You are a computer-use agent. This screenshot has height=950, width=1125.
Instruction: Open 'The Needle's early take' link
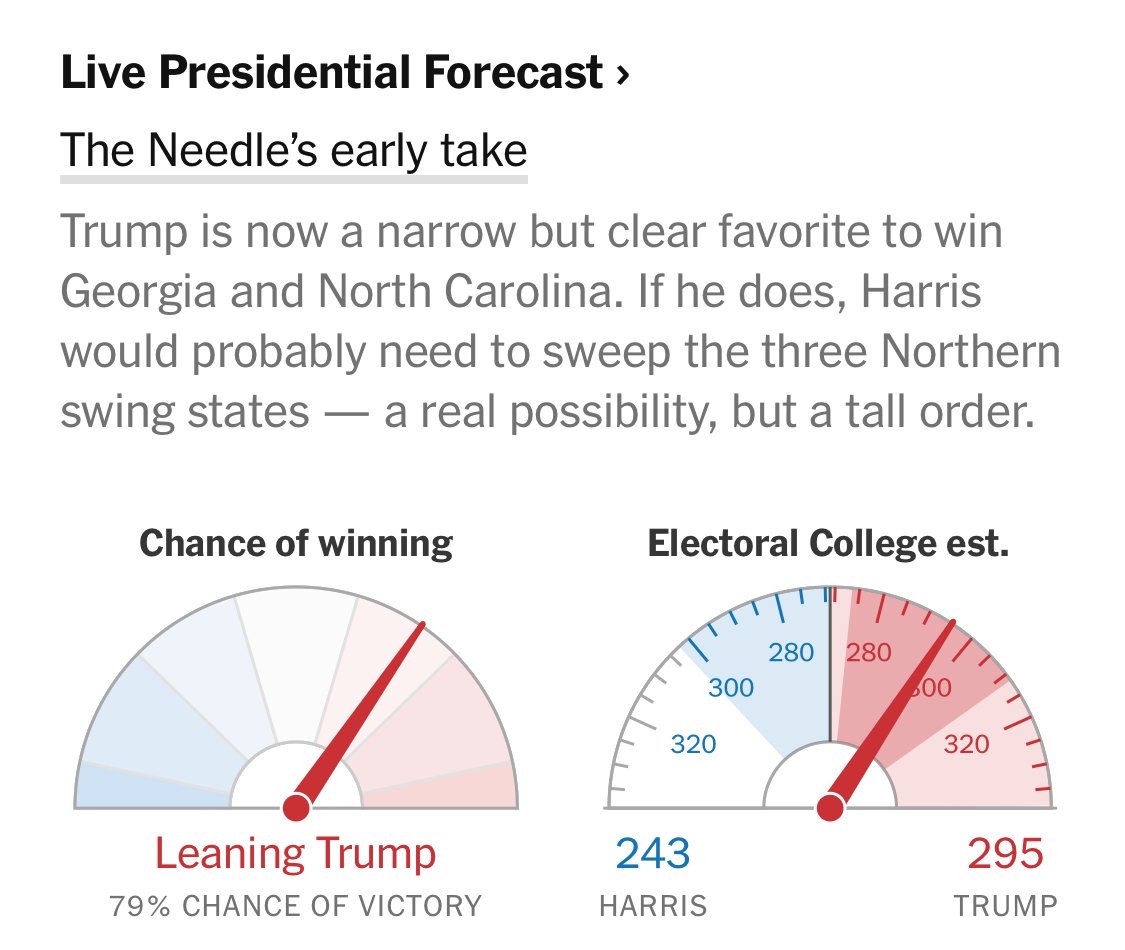(x=293, y=151)
